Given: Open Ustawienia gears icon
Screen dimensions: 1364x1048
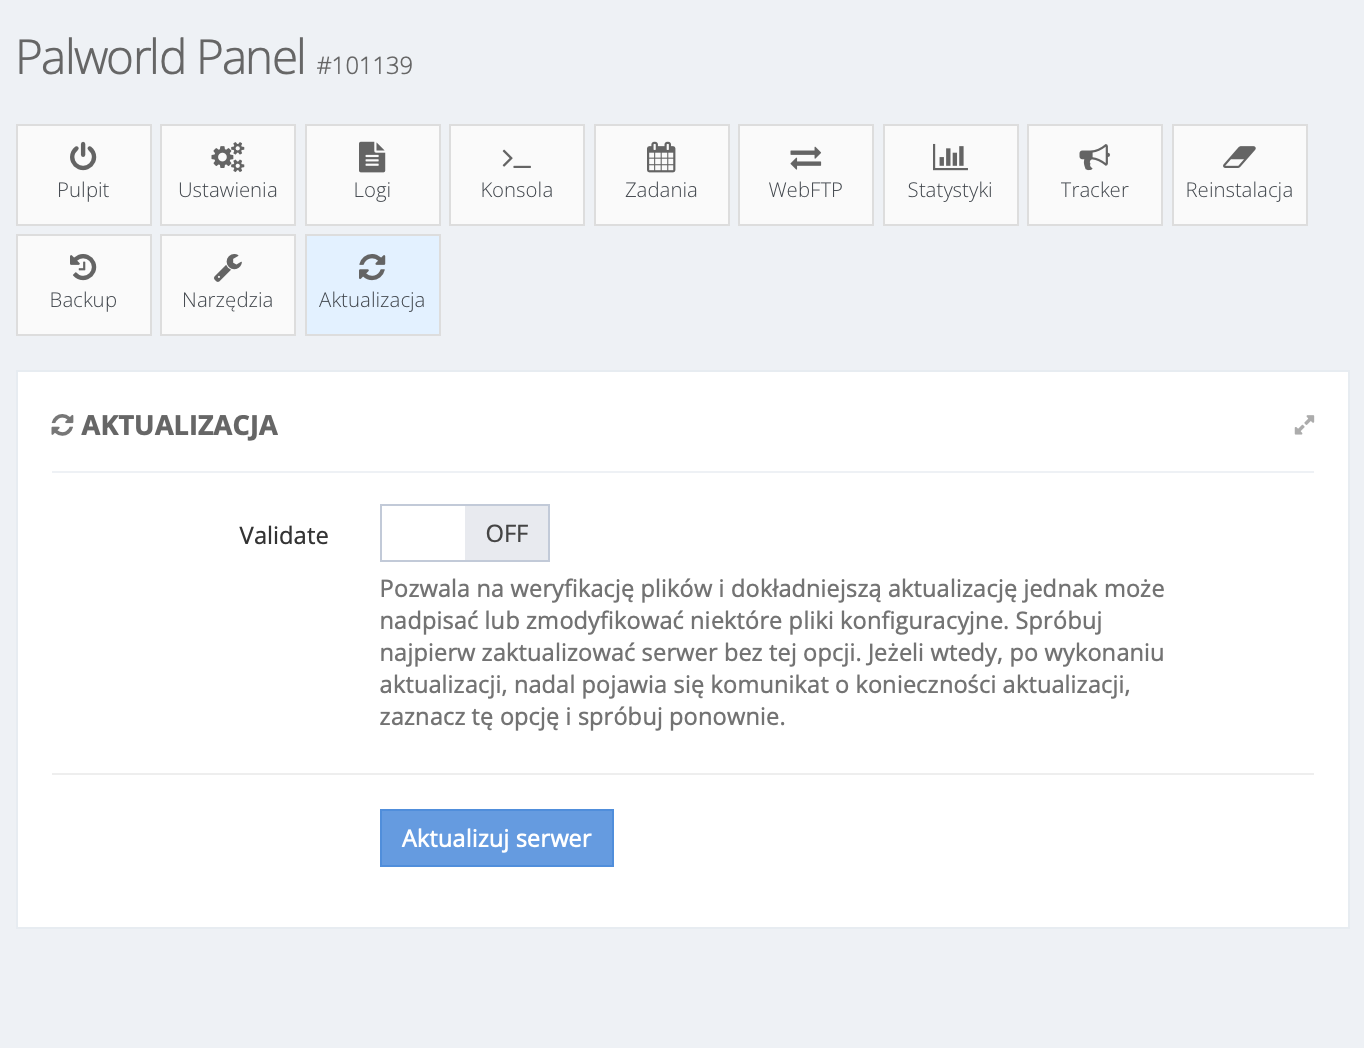Looking at the screenshot, I should tap(228, 157).
